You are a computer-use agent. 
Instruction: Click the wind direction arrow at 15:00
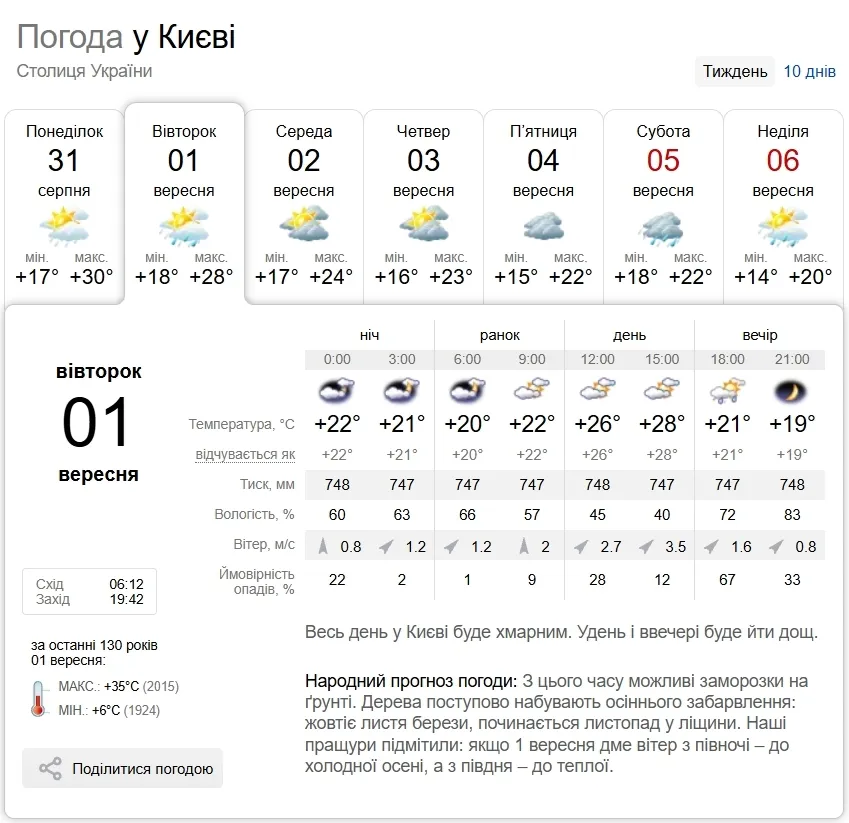click(x=646, y=547)
